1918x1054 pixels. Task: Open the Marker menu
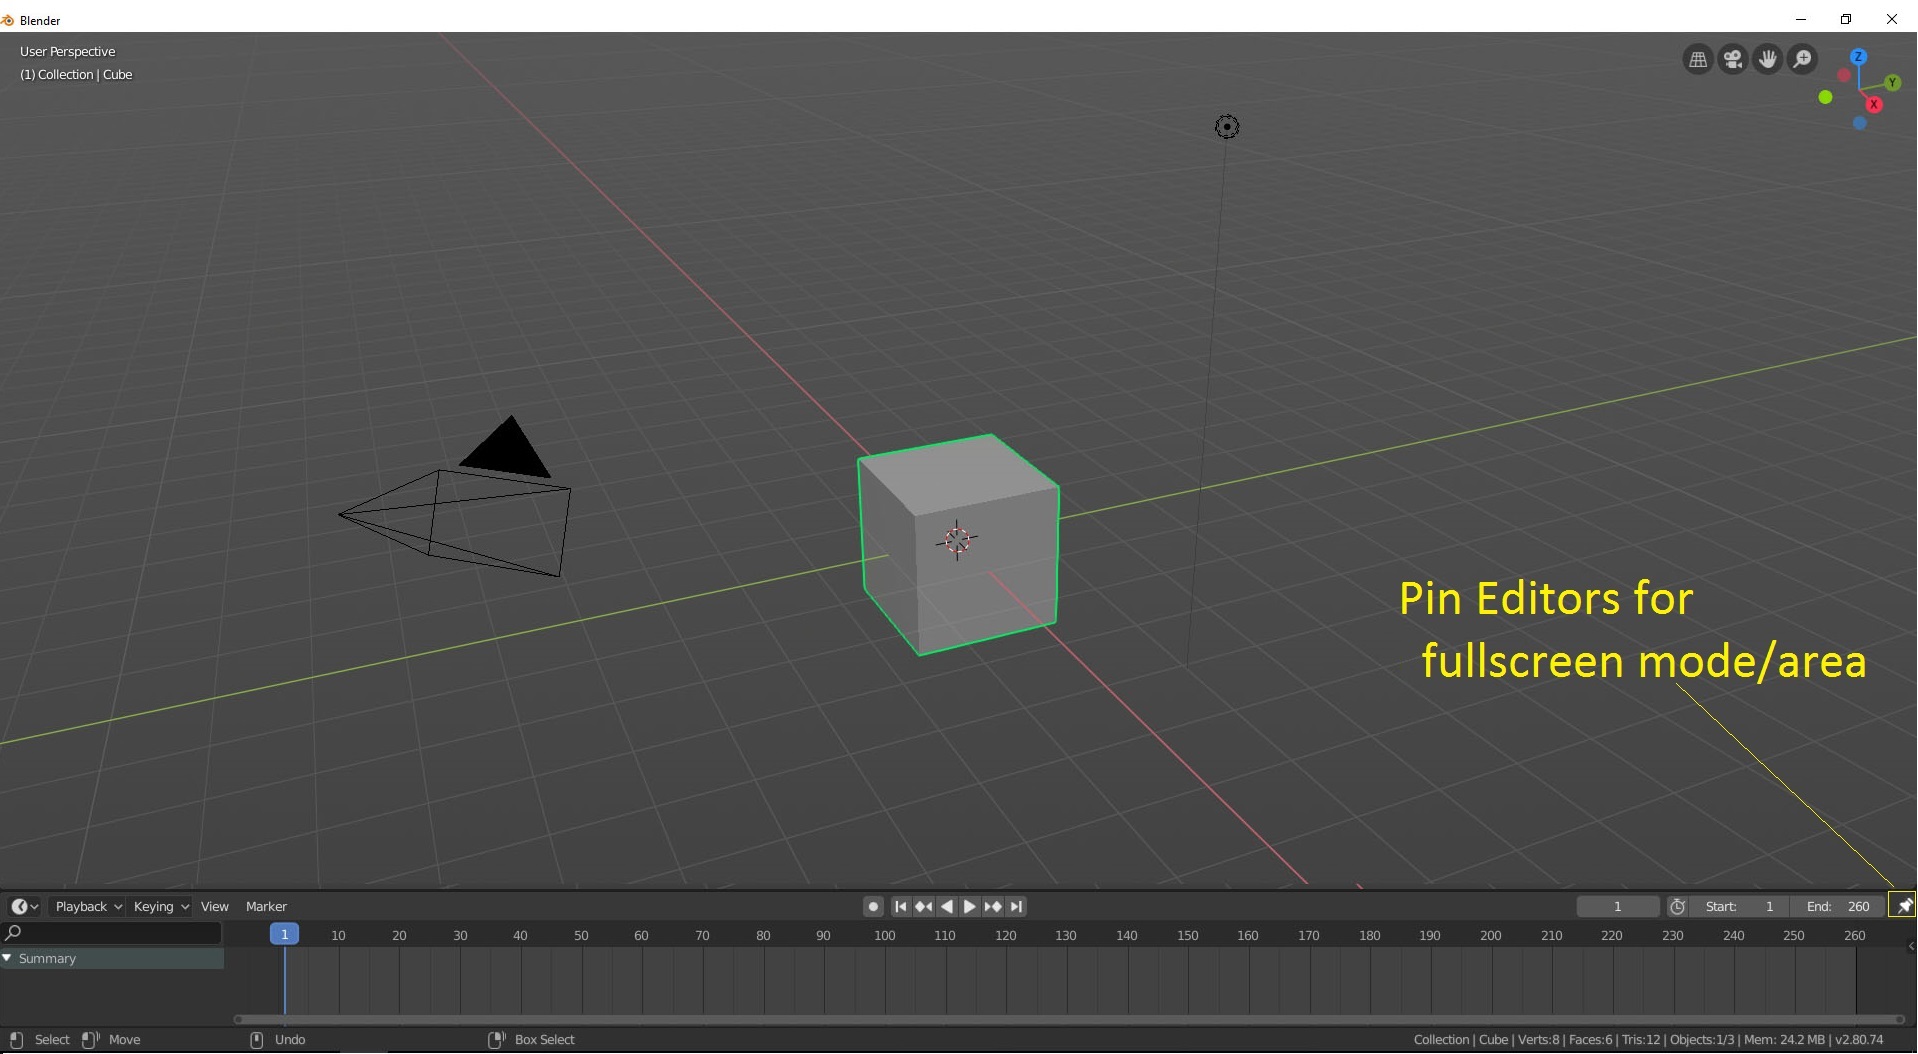(266, 907)
